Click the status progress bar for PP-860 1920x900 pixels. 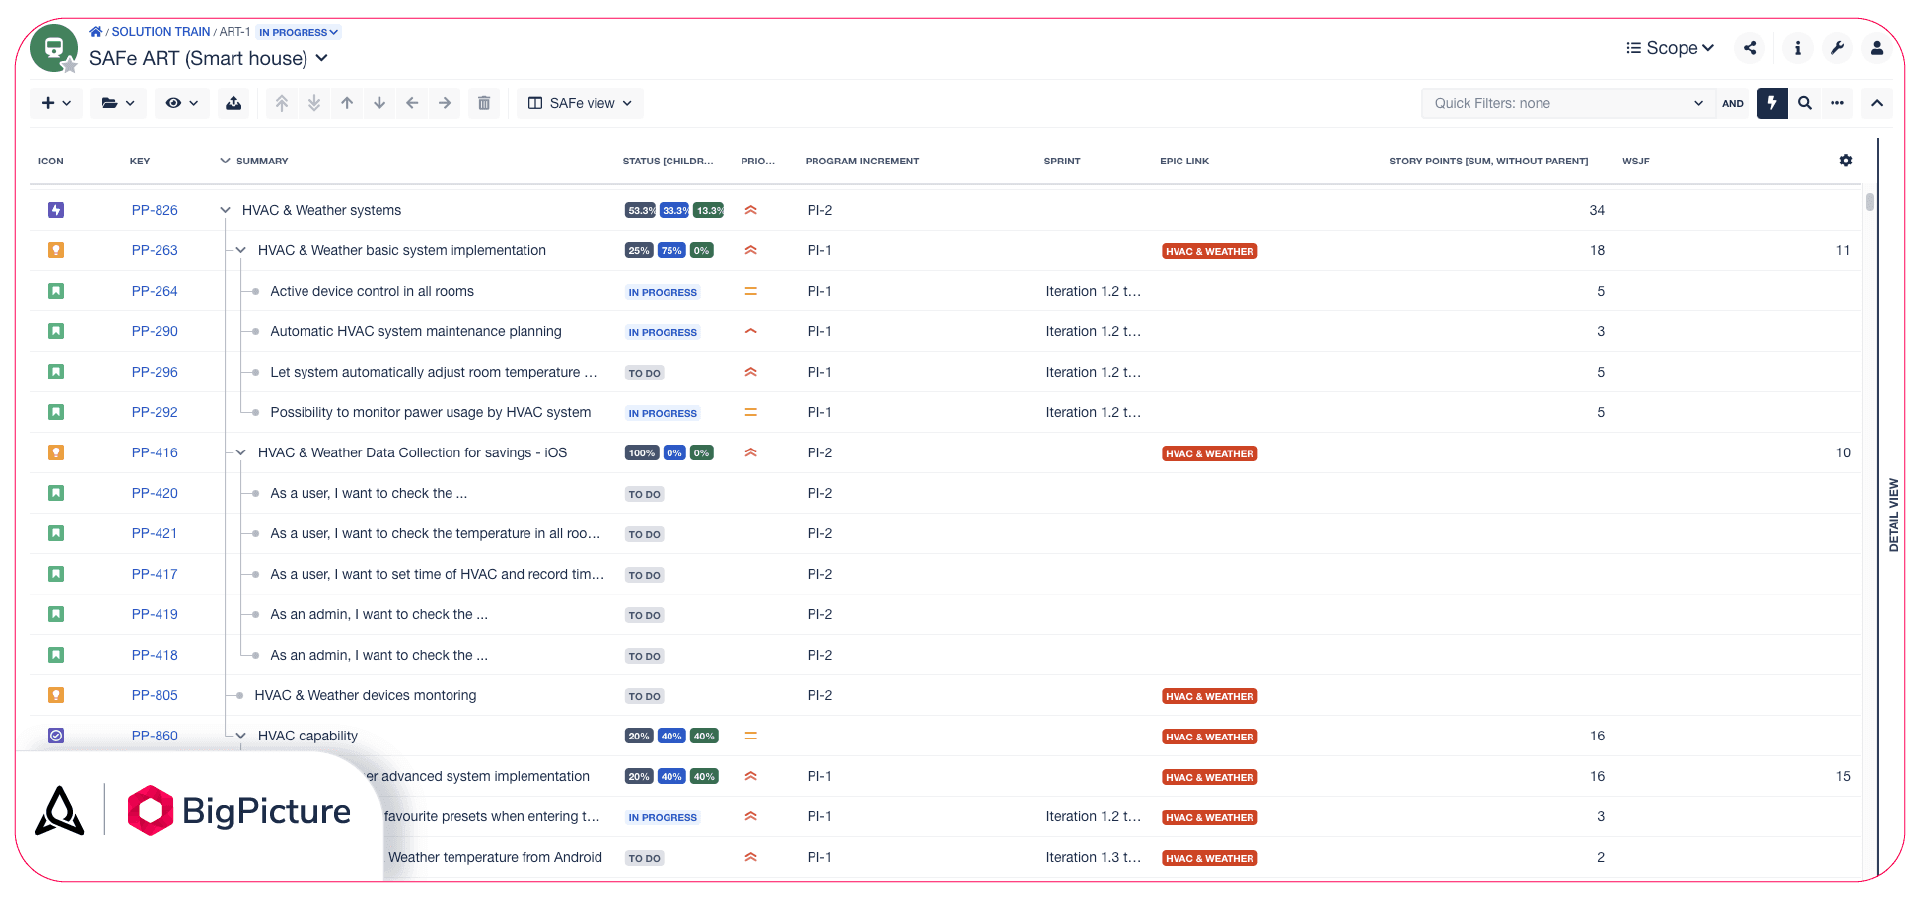click(x=672, y=736)
